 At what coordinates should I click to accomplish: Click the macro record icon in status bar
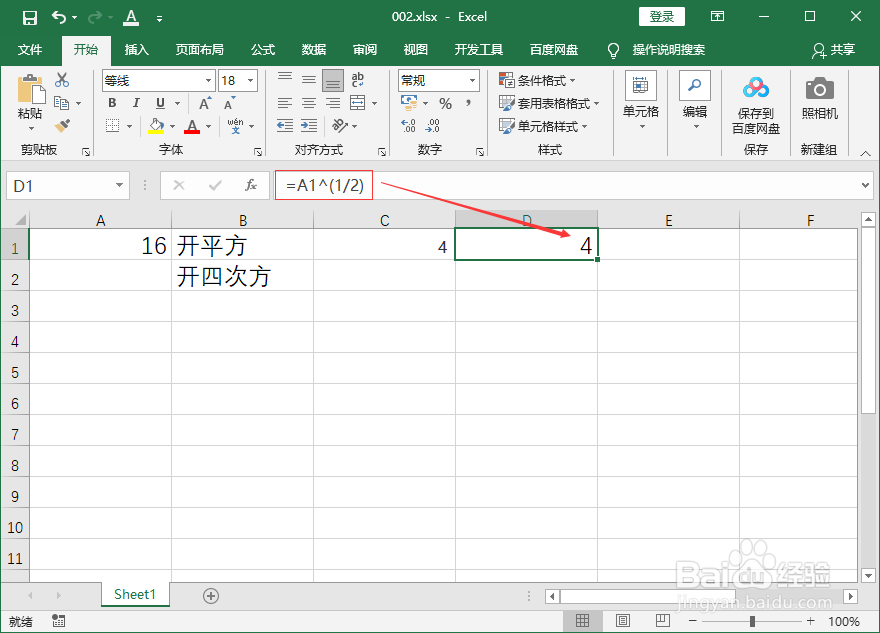click(x=58, y=621)
